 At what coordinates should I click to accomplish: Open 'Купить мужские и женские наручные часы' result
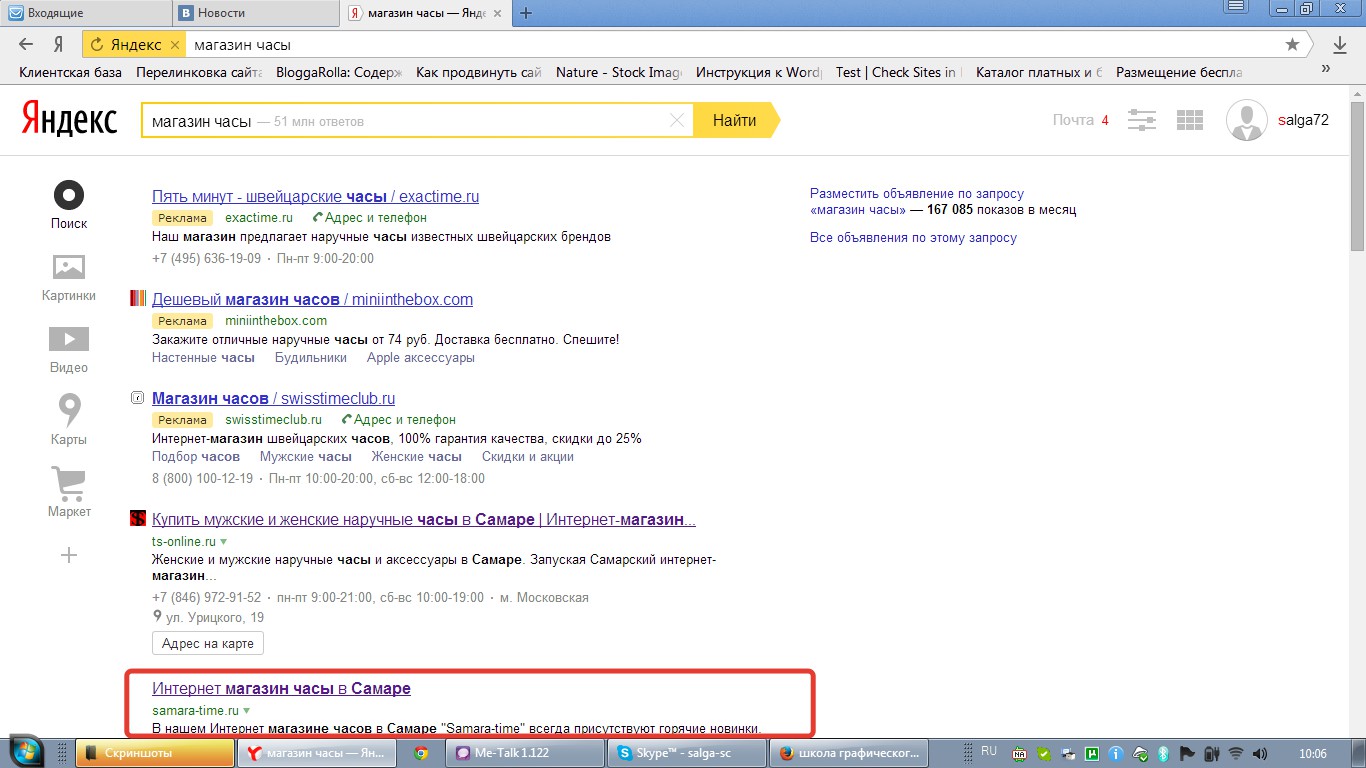pos(424,519)
